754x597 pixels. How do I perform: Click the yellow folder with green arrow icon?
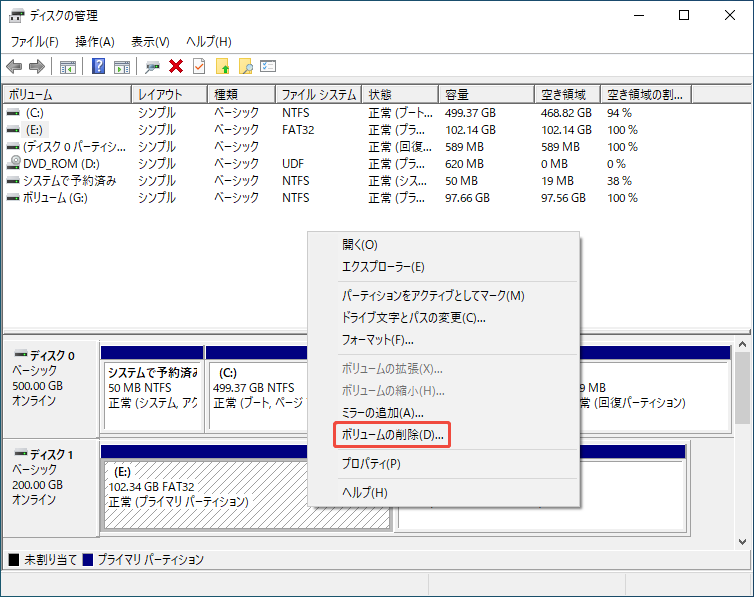pos(223,66)
